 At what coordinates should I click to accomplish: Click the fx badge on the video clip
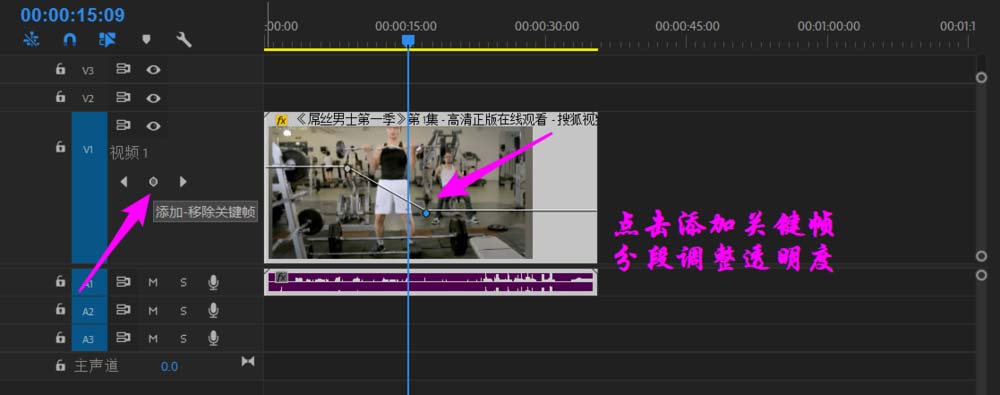click(281, 120)
